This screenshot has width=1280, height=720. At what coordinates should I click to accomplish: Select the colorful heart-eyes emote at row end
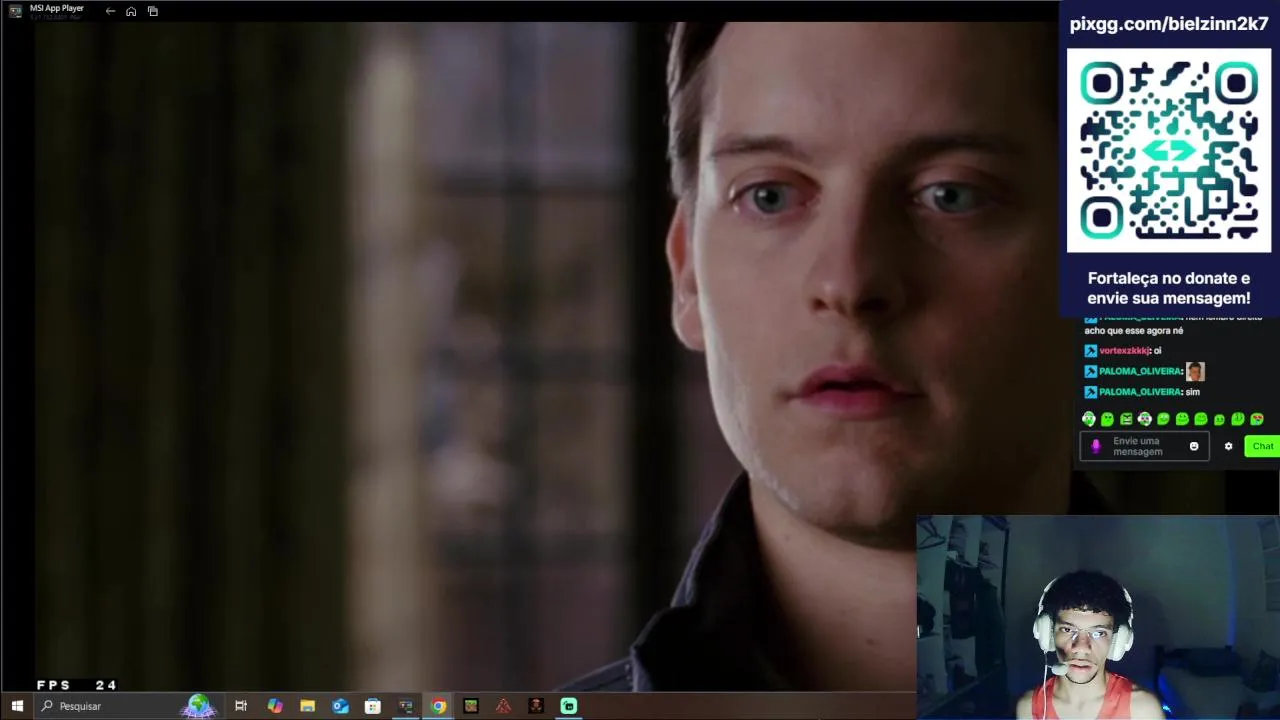coord(1257,419)
